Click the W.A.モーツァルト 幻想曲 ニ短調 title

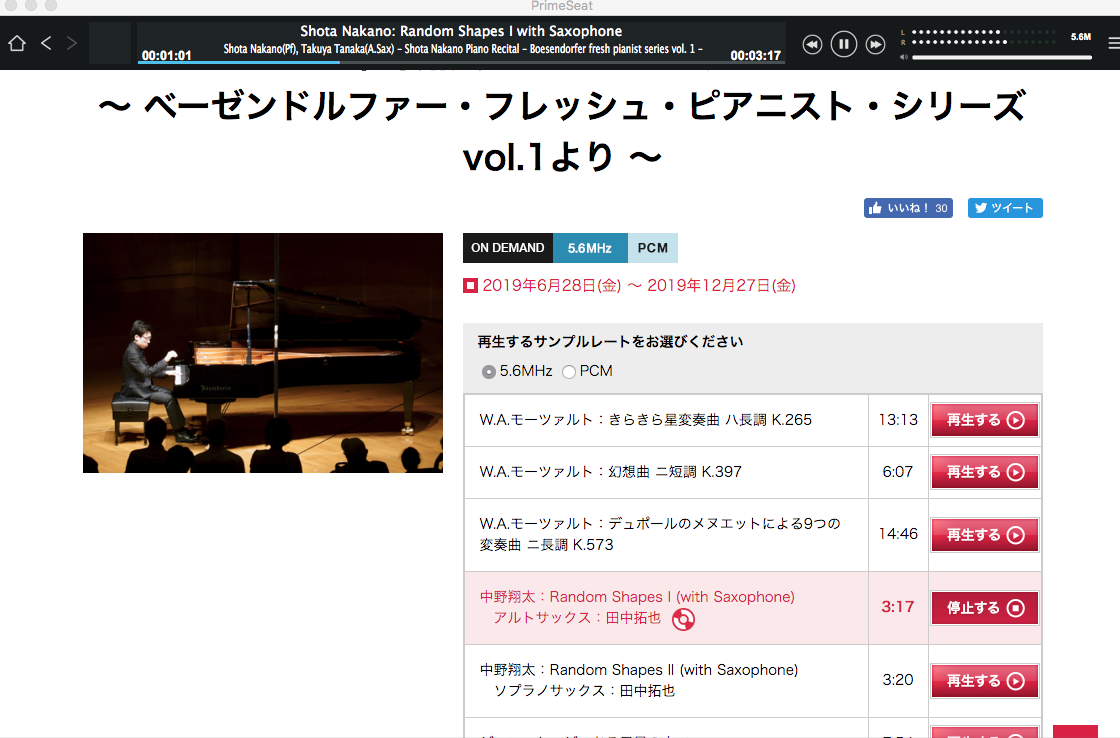click(x=611, y=472)
